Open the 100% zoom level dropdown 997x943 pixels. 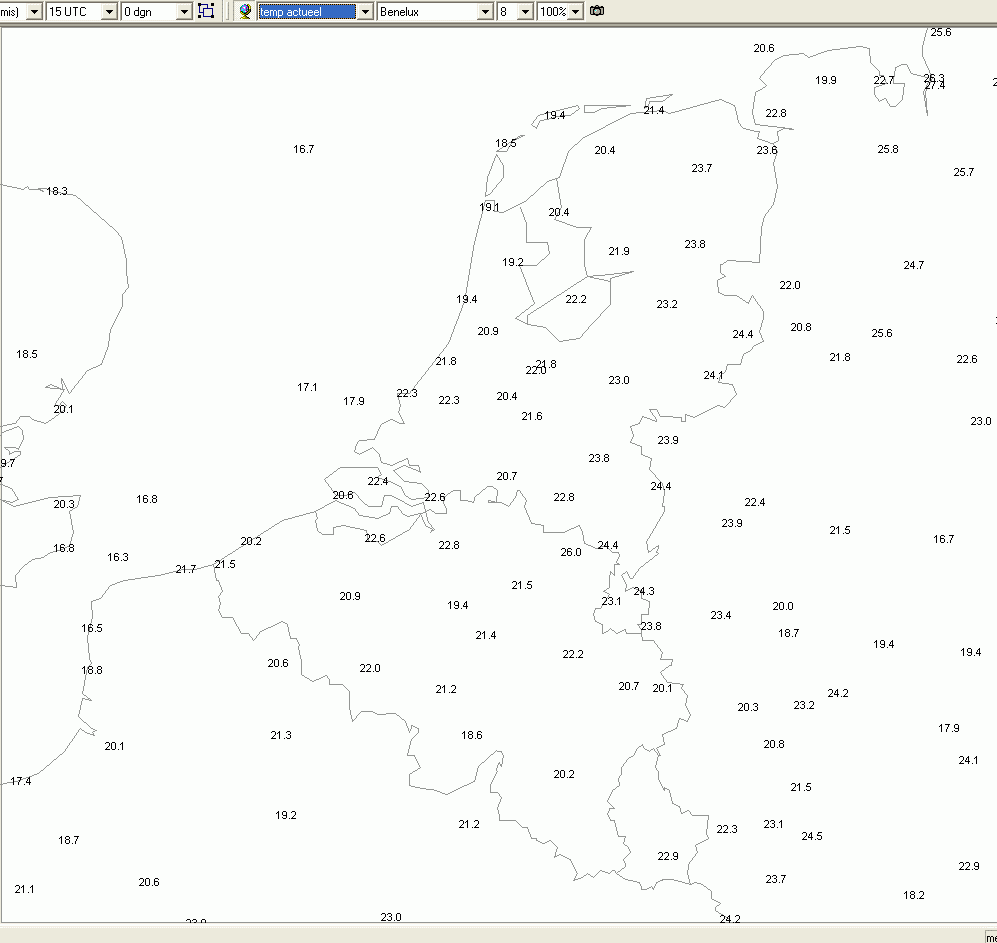tap(575, 11)
